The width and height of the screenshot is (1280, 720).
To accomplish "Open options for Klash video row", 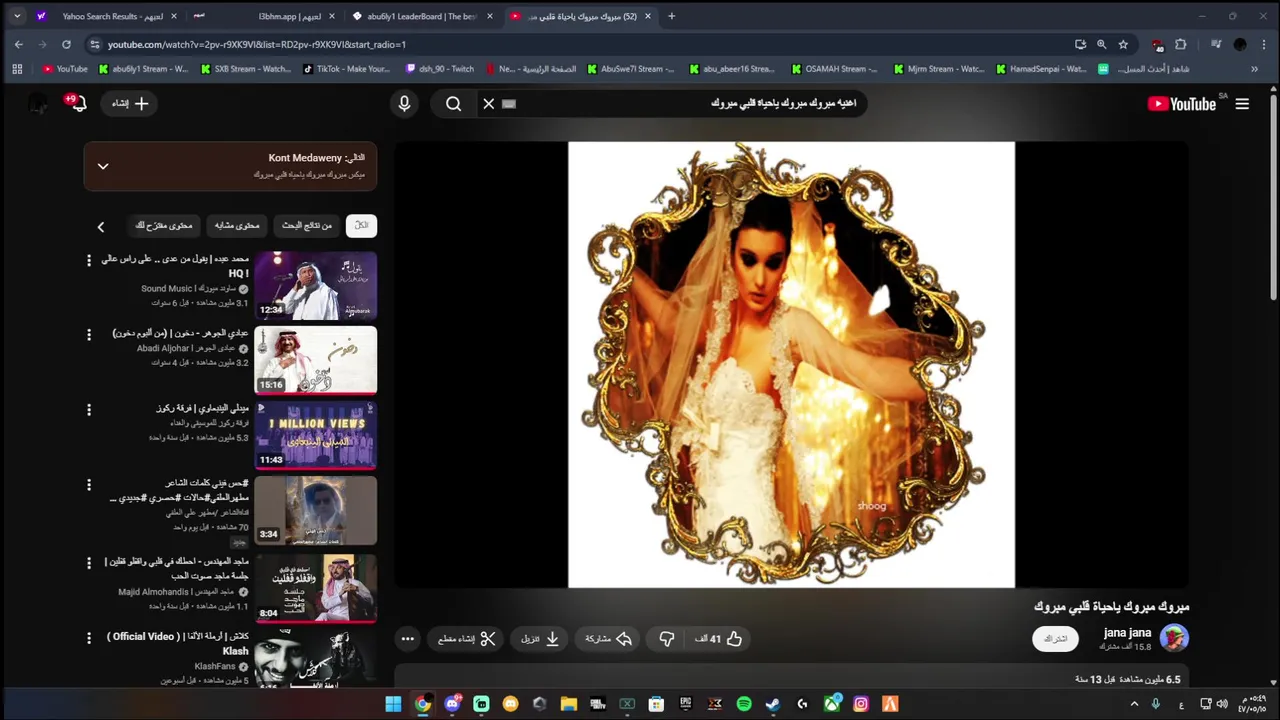I will click(89, 638).
